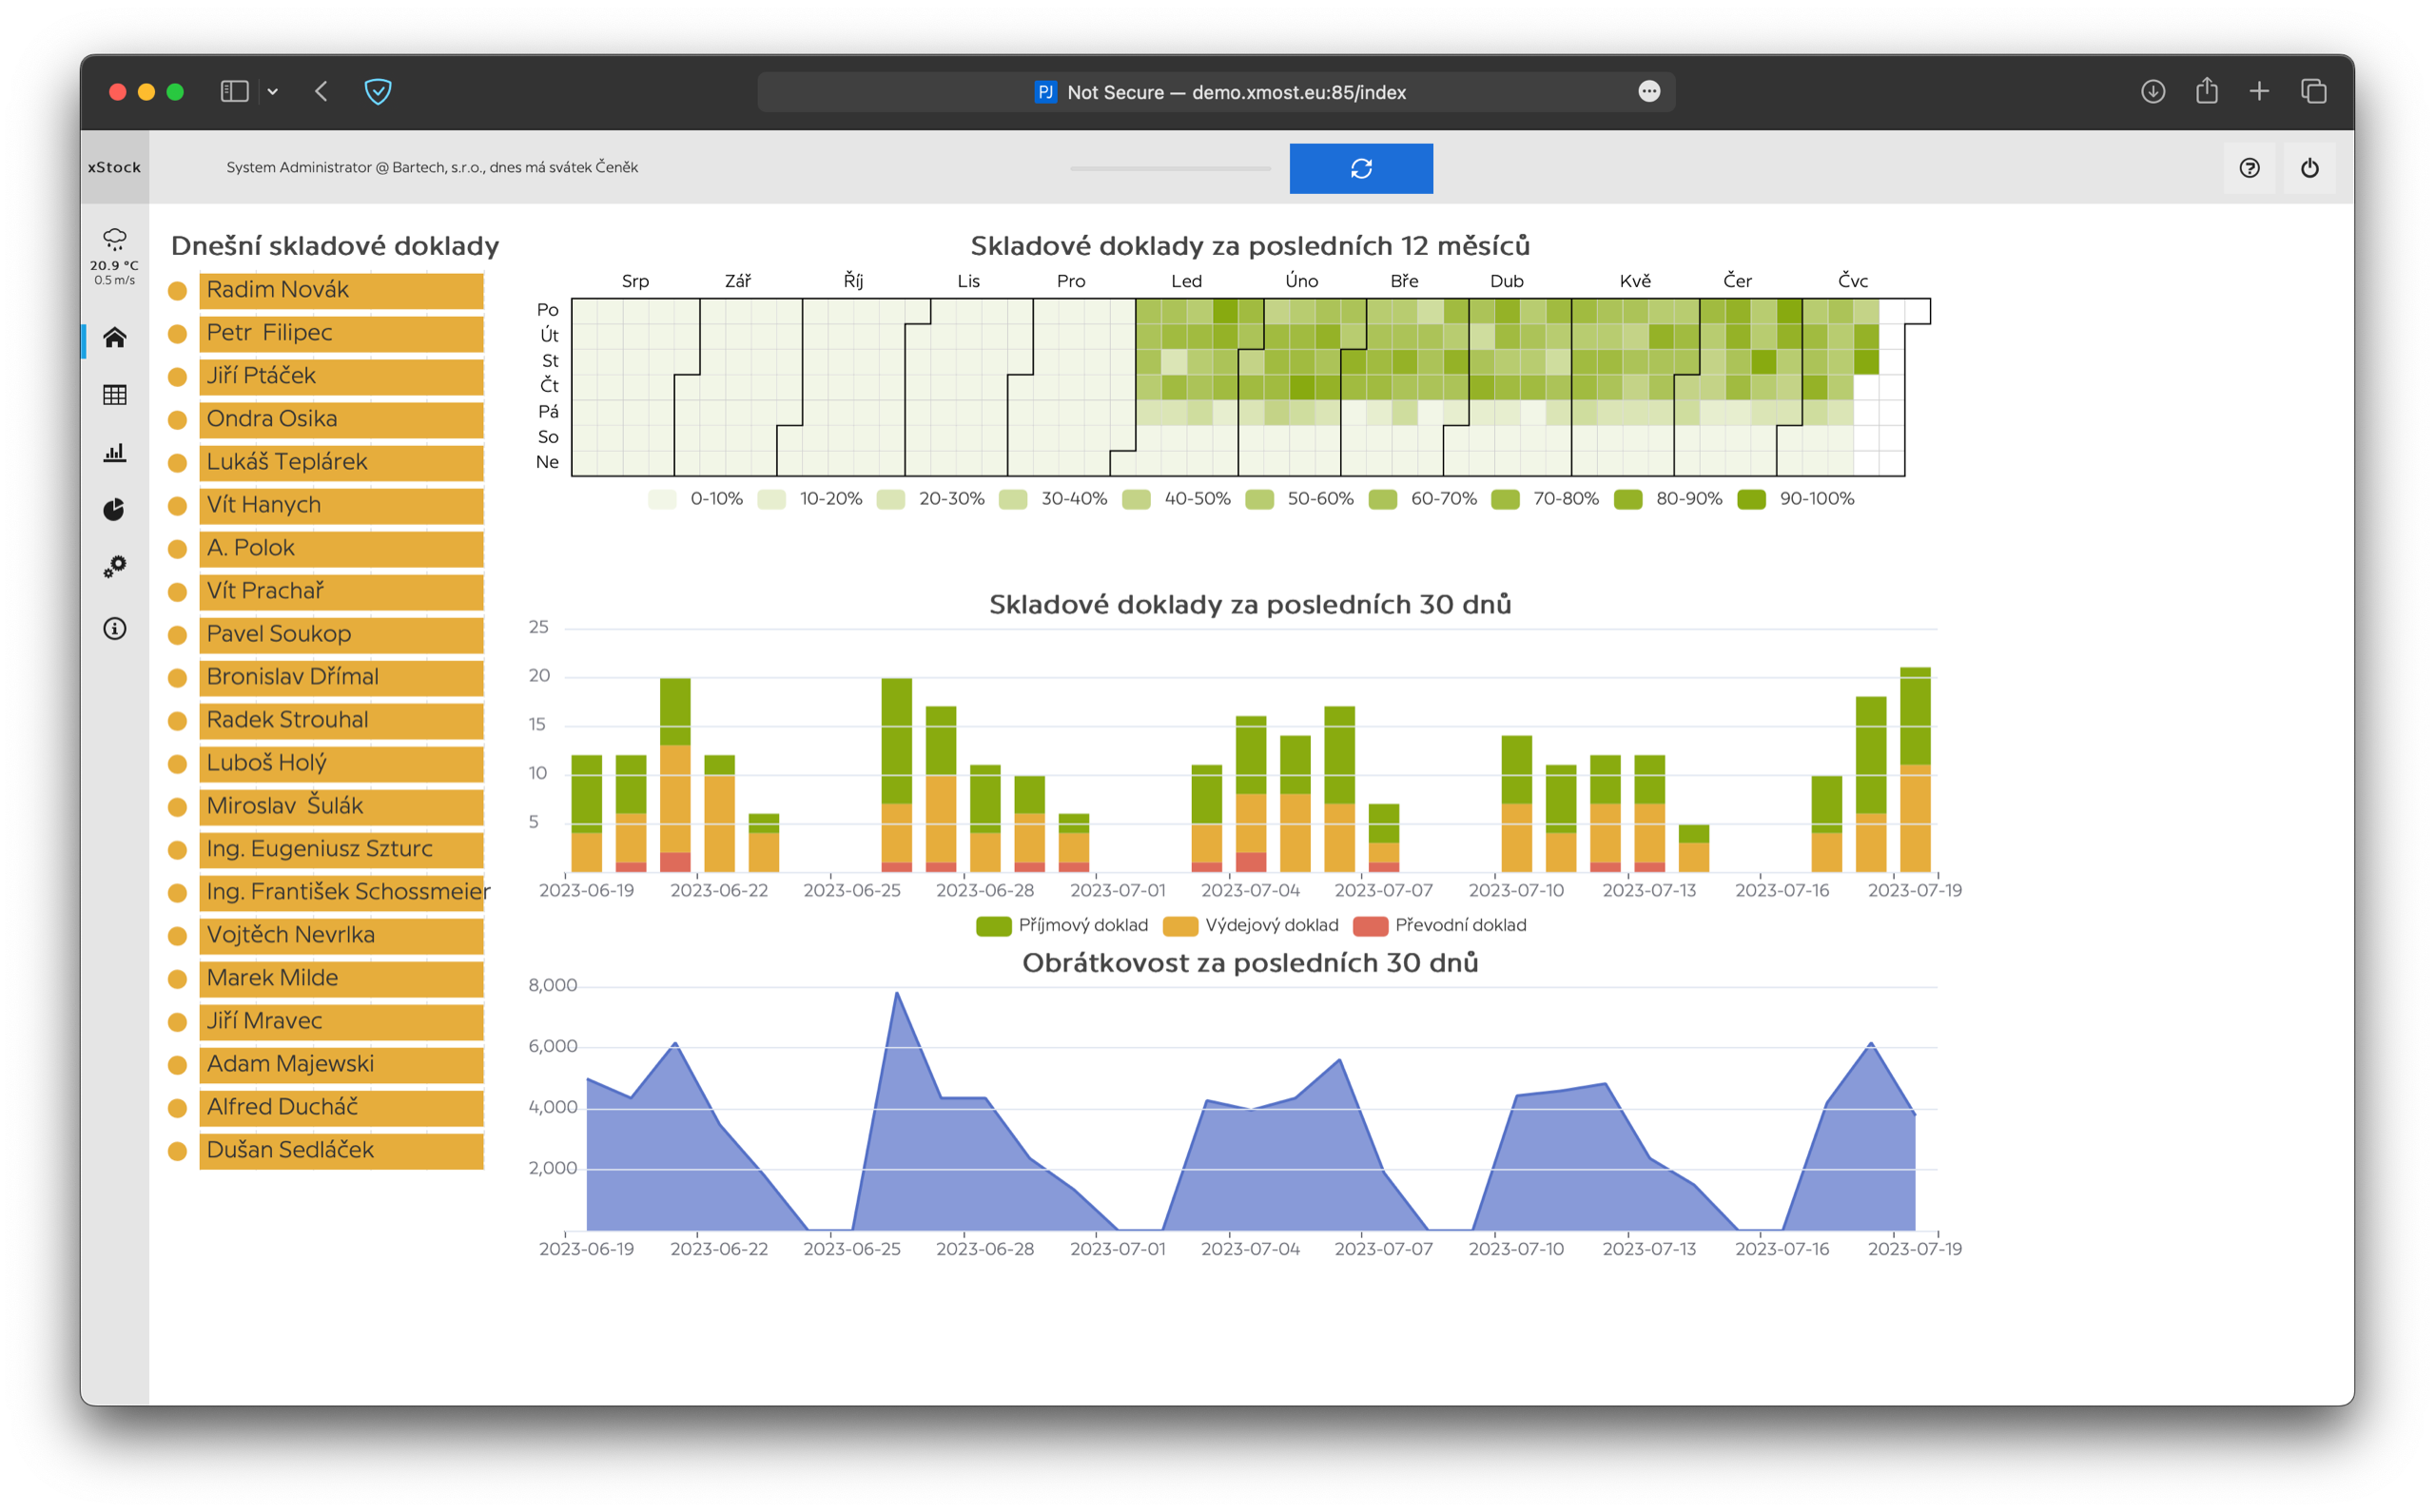Viewport: 2435px width, 1512px height.
Task: Select the Radek Strouhal document row
Action: pyautogui.click(x=341, y=720)
